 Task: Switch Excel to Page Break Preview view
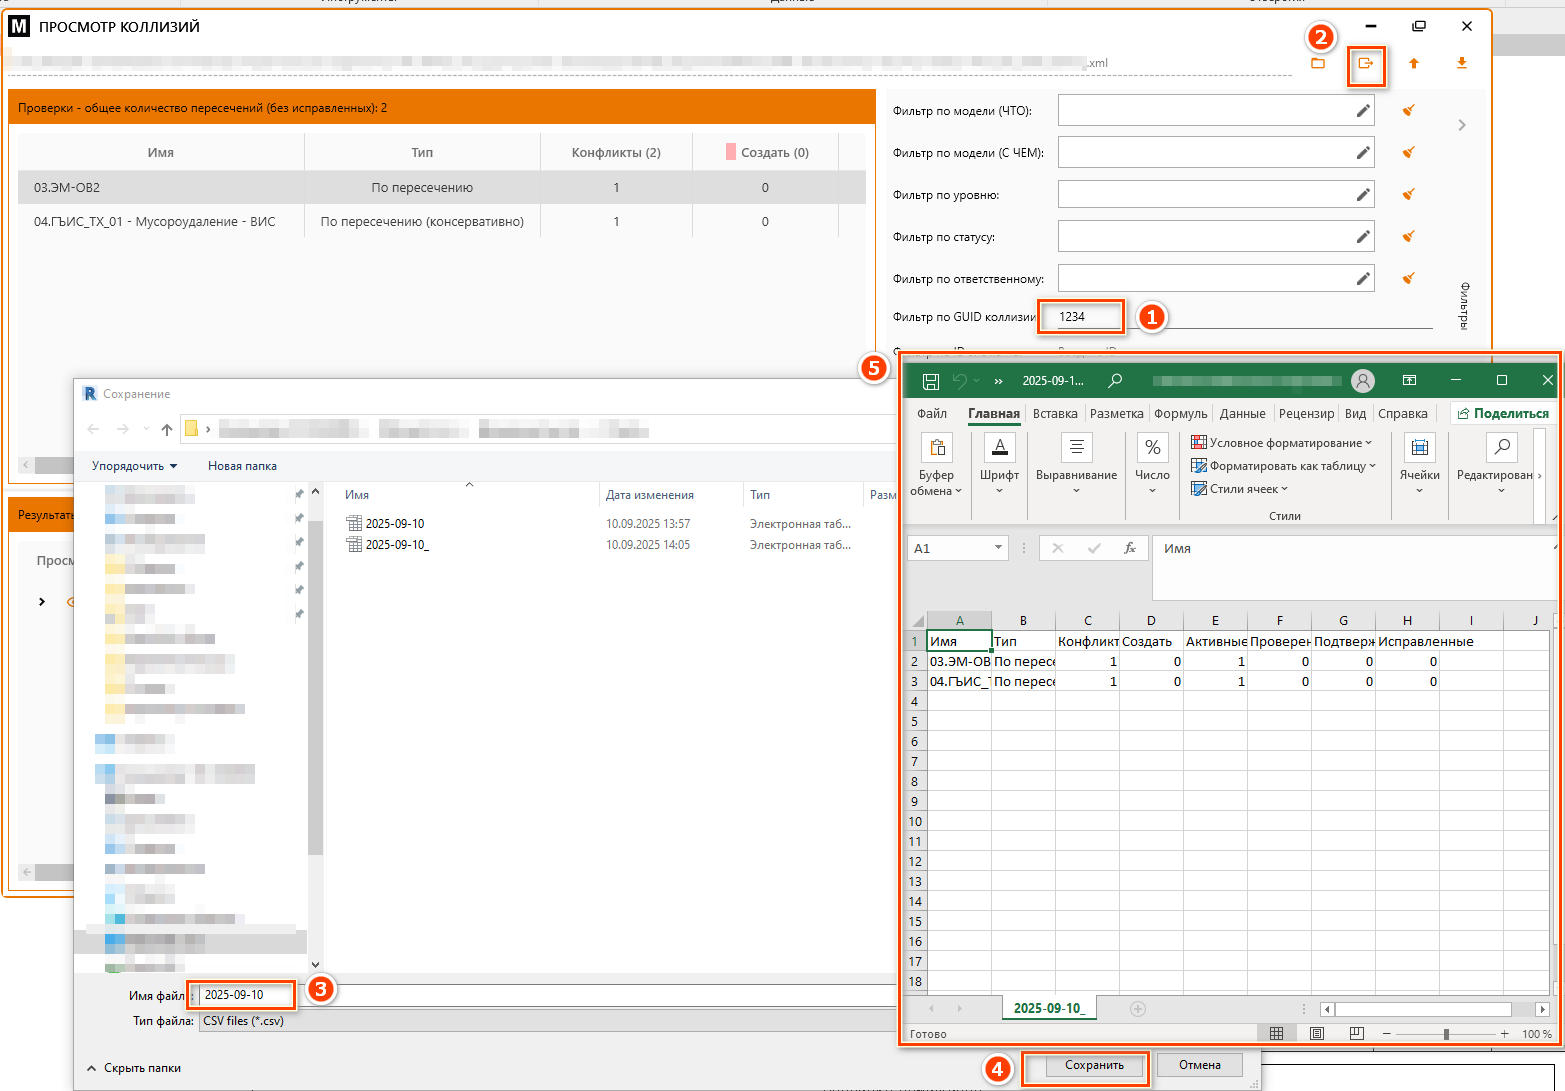coord(1356,1033)
